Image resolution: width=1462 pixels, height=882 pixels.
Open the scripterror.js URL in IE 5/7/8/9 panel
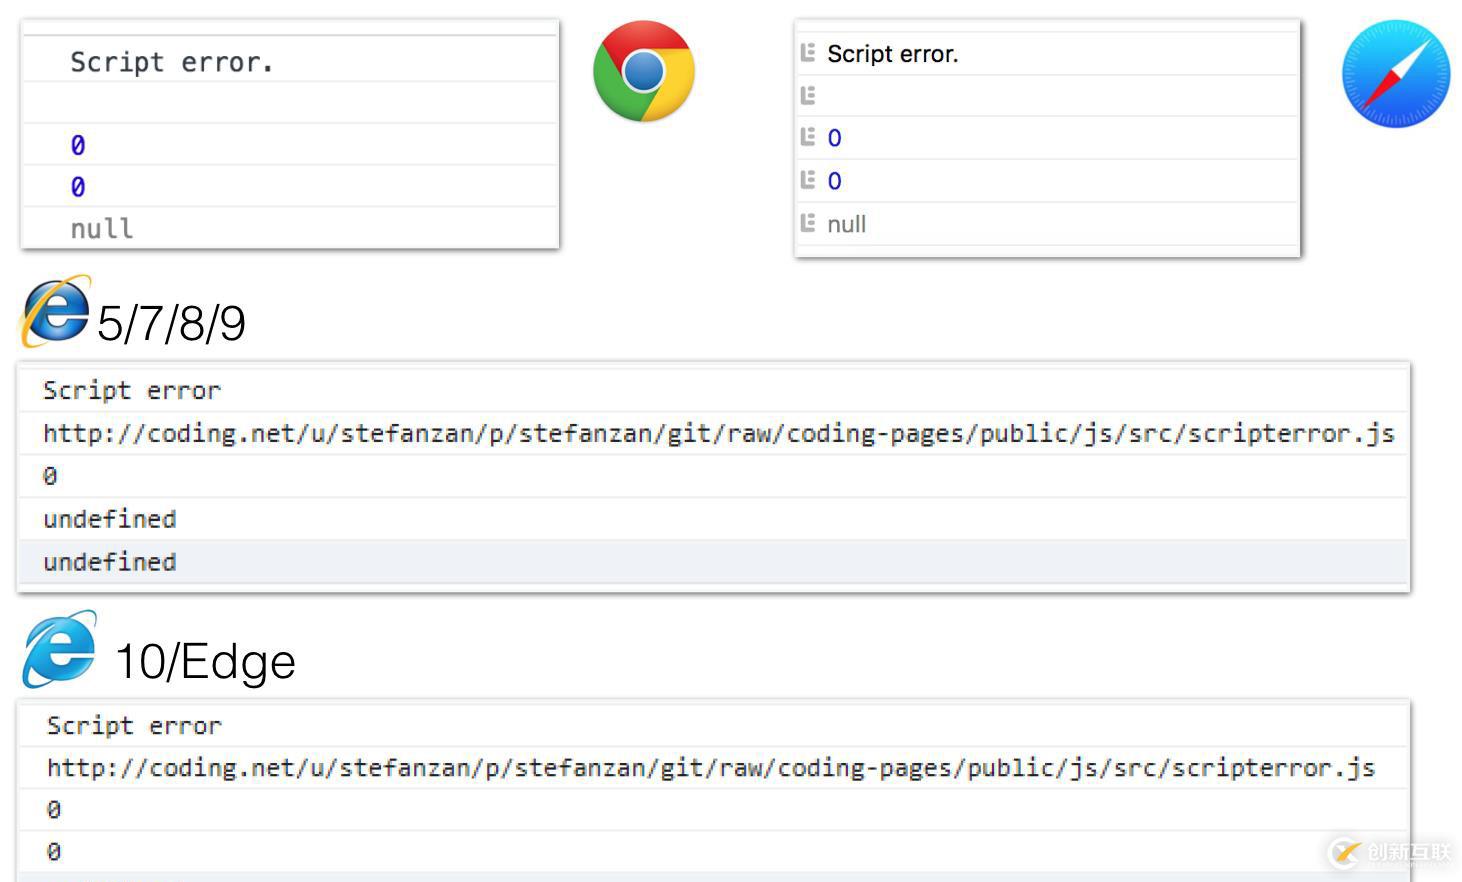point(718,433)
